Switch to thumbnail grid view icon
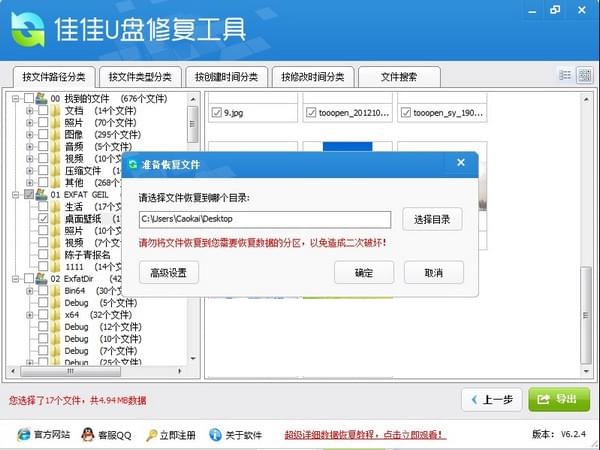 pos(584,75)
